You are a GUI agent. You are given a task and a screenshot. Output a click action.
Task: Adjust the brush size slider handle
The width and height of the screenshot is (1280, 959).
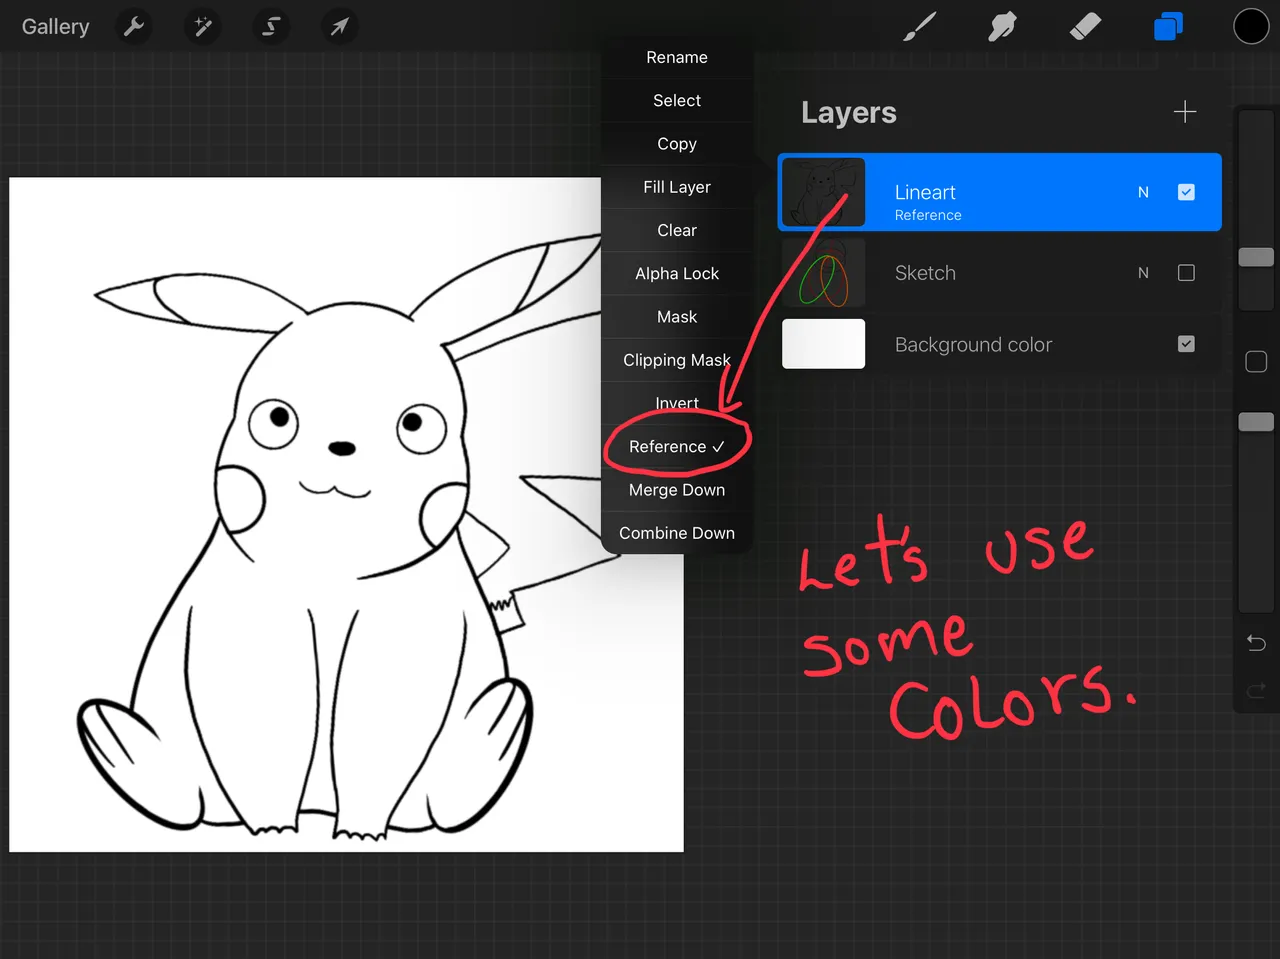[x=1256, y=257]
